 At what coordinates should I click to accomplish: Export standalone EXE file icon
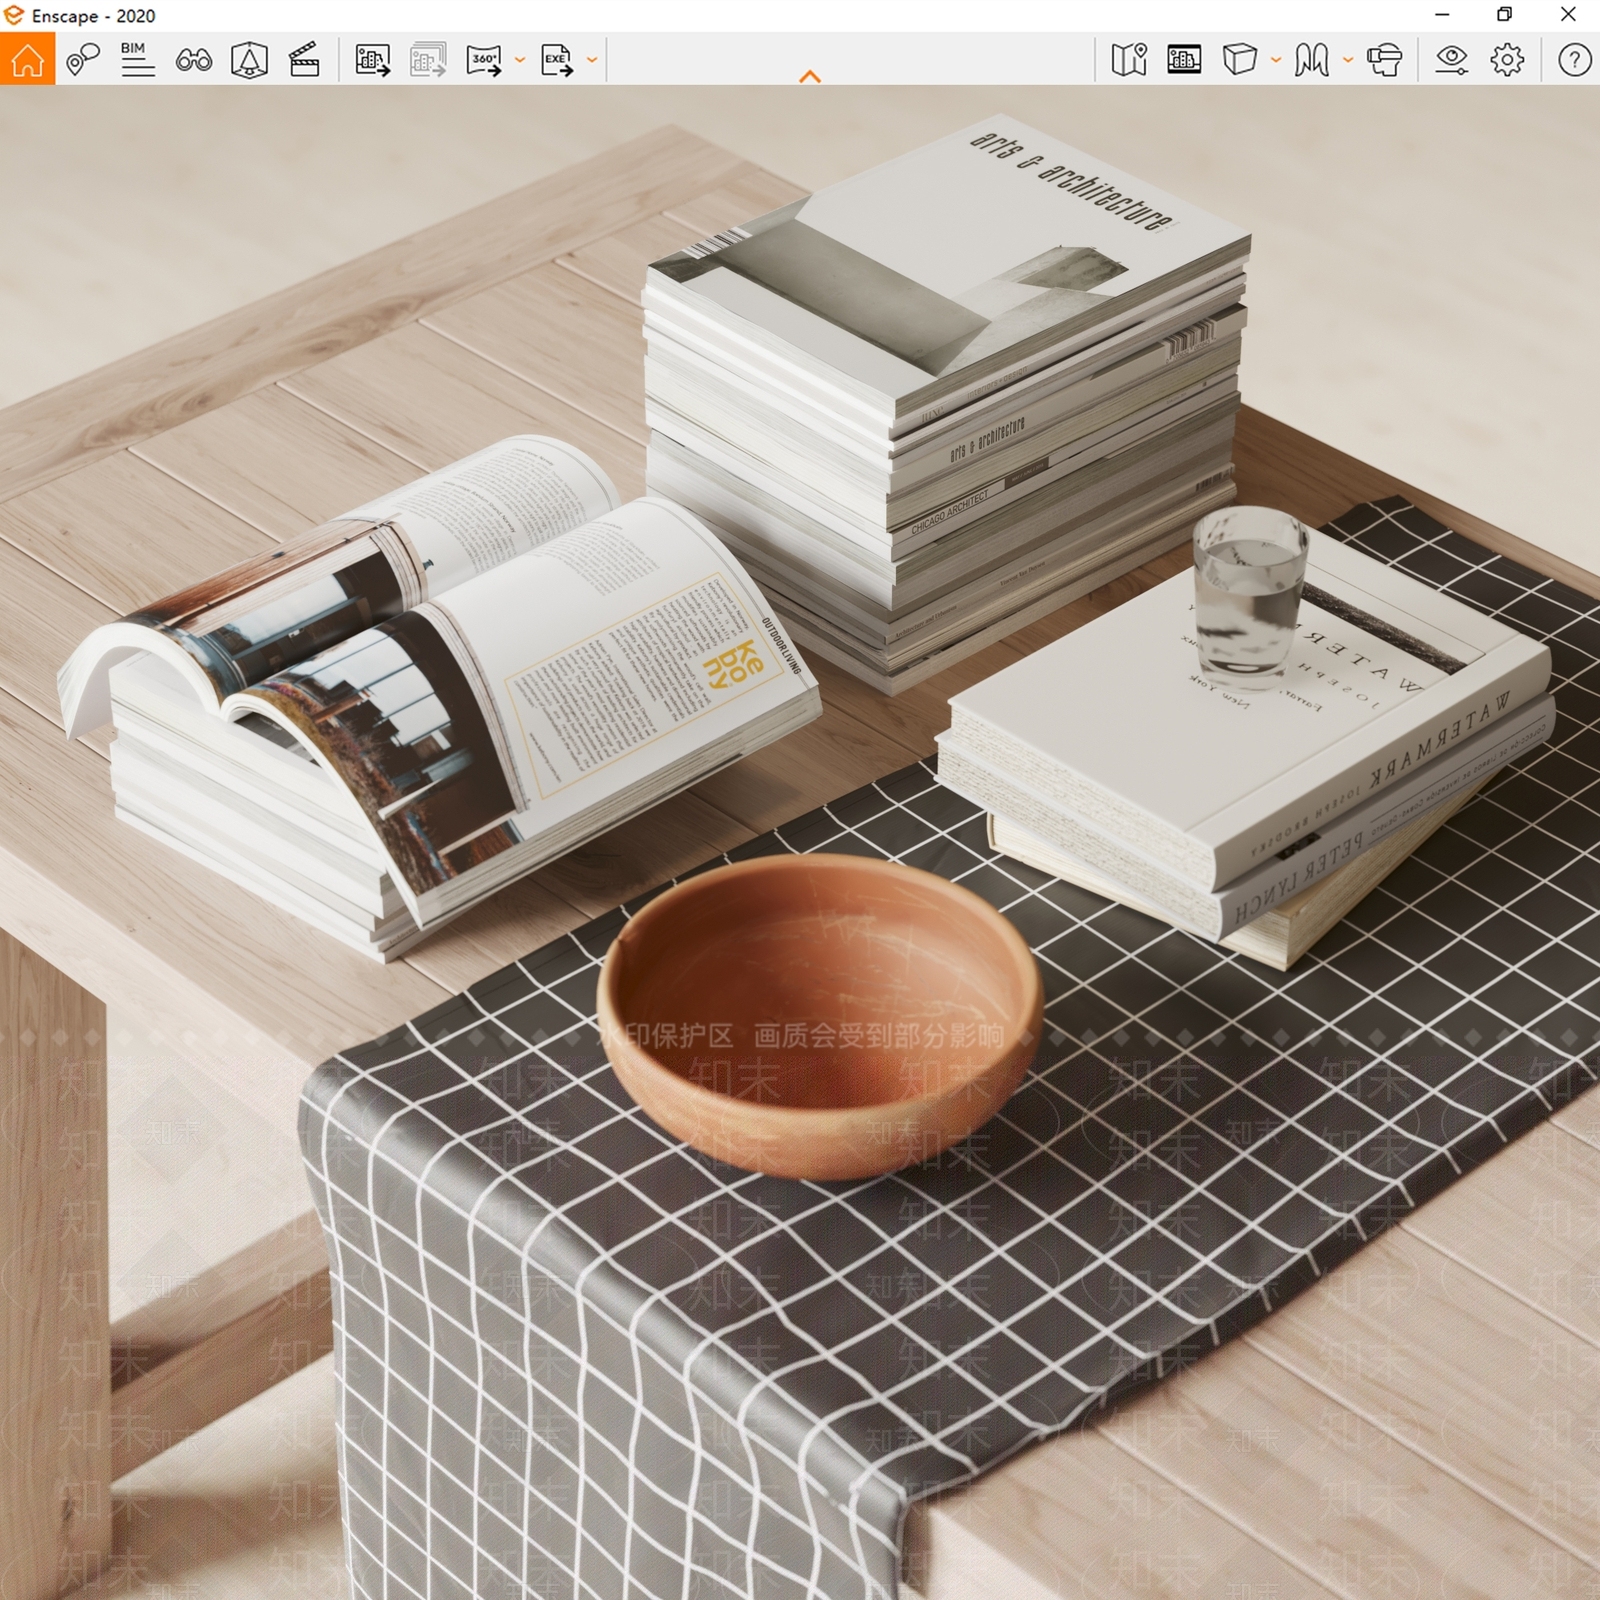557,60
